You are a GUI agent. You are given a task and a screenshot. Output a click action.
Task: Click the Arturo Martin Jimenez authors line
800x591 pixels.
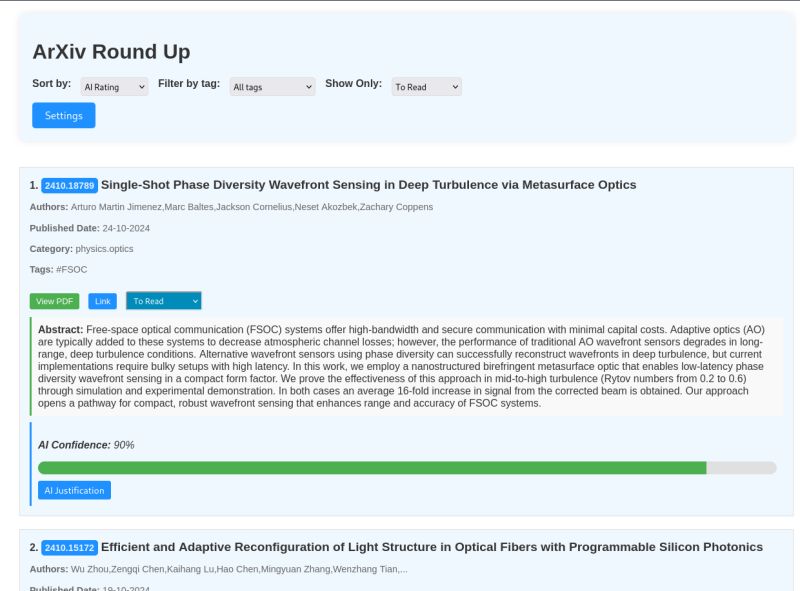pos(231,207)
